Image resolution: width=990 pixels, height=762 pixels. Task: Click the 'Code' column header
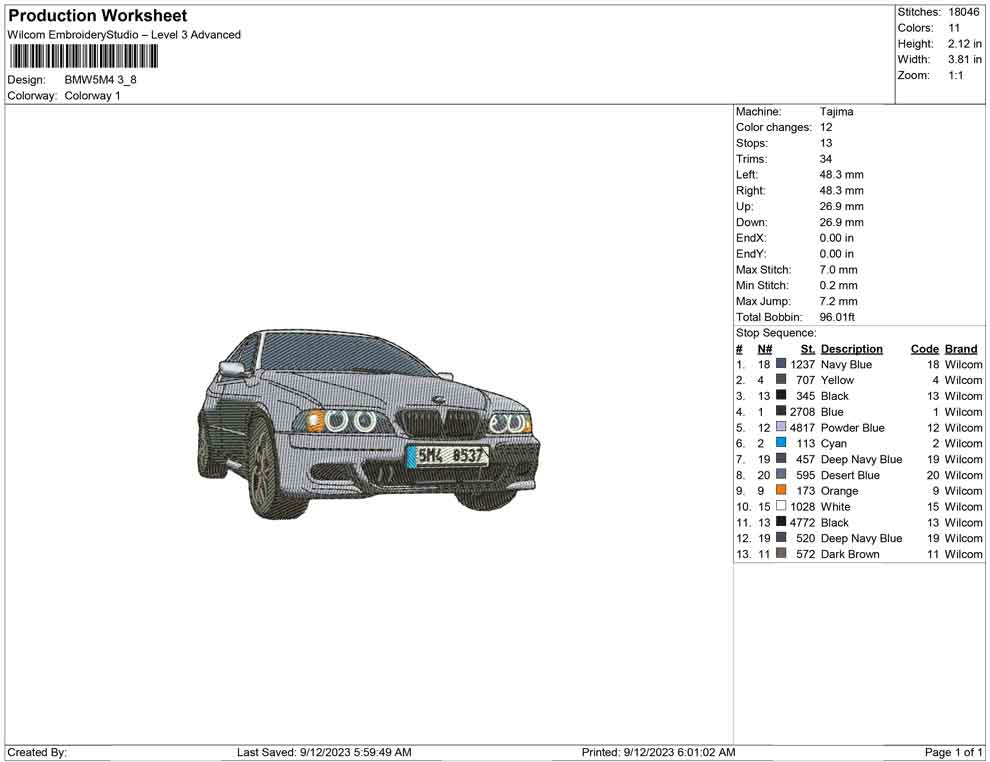point(925,349)
